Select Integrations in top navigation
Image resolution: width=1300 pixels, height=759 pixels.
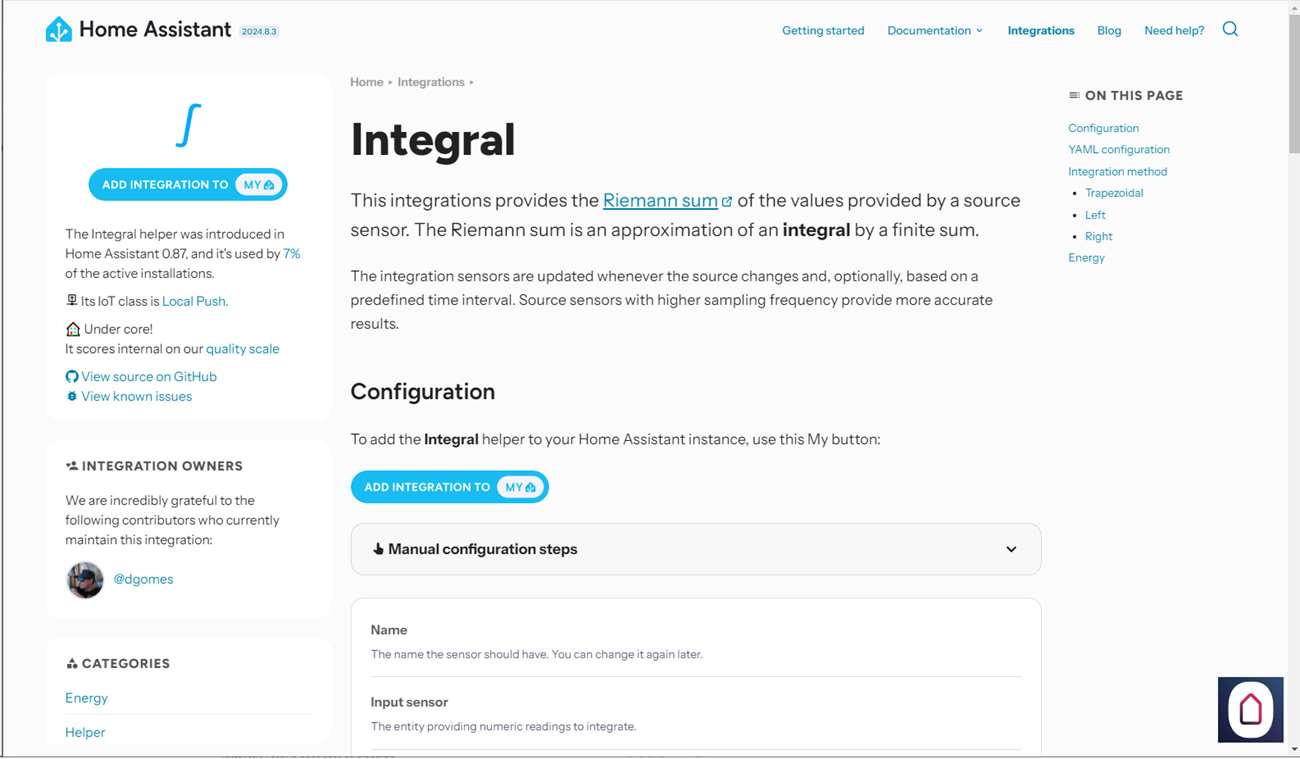(1041, 31)
